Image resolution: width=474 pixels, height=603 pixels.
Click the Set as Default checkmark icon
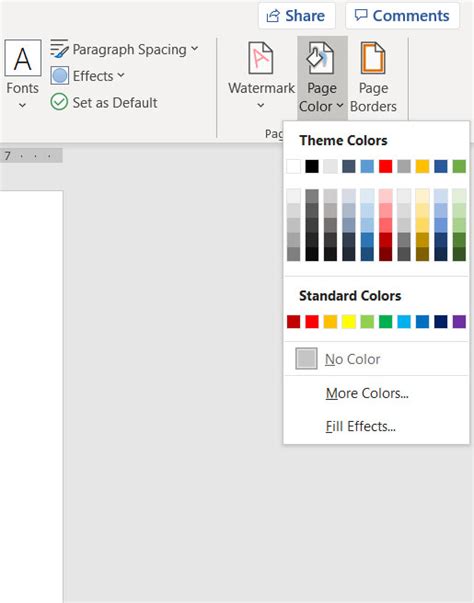(59, 102)
